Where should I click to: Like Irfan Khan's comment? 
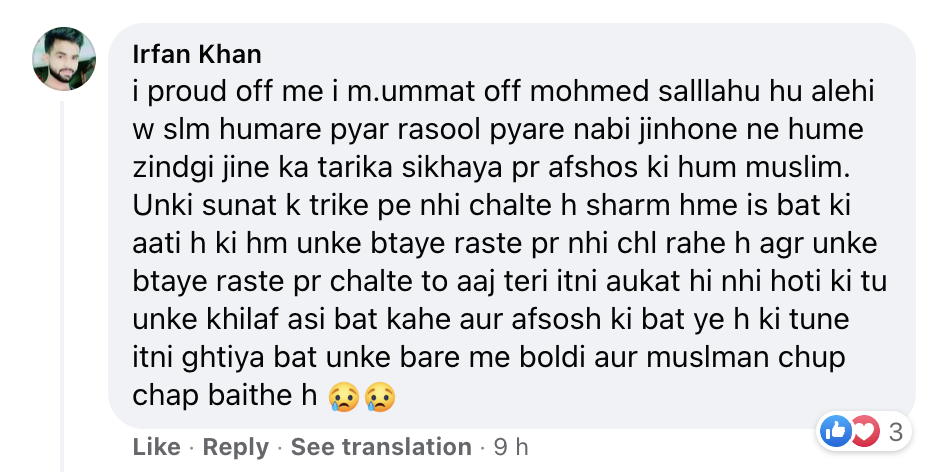point(156,447)
